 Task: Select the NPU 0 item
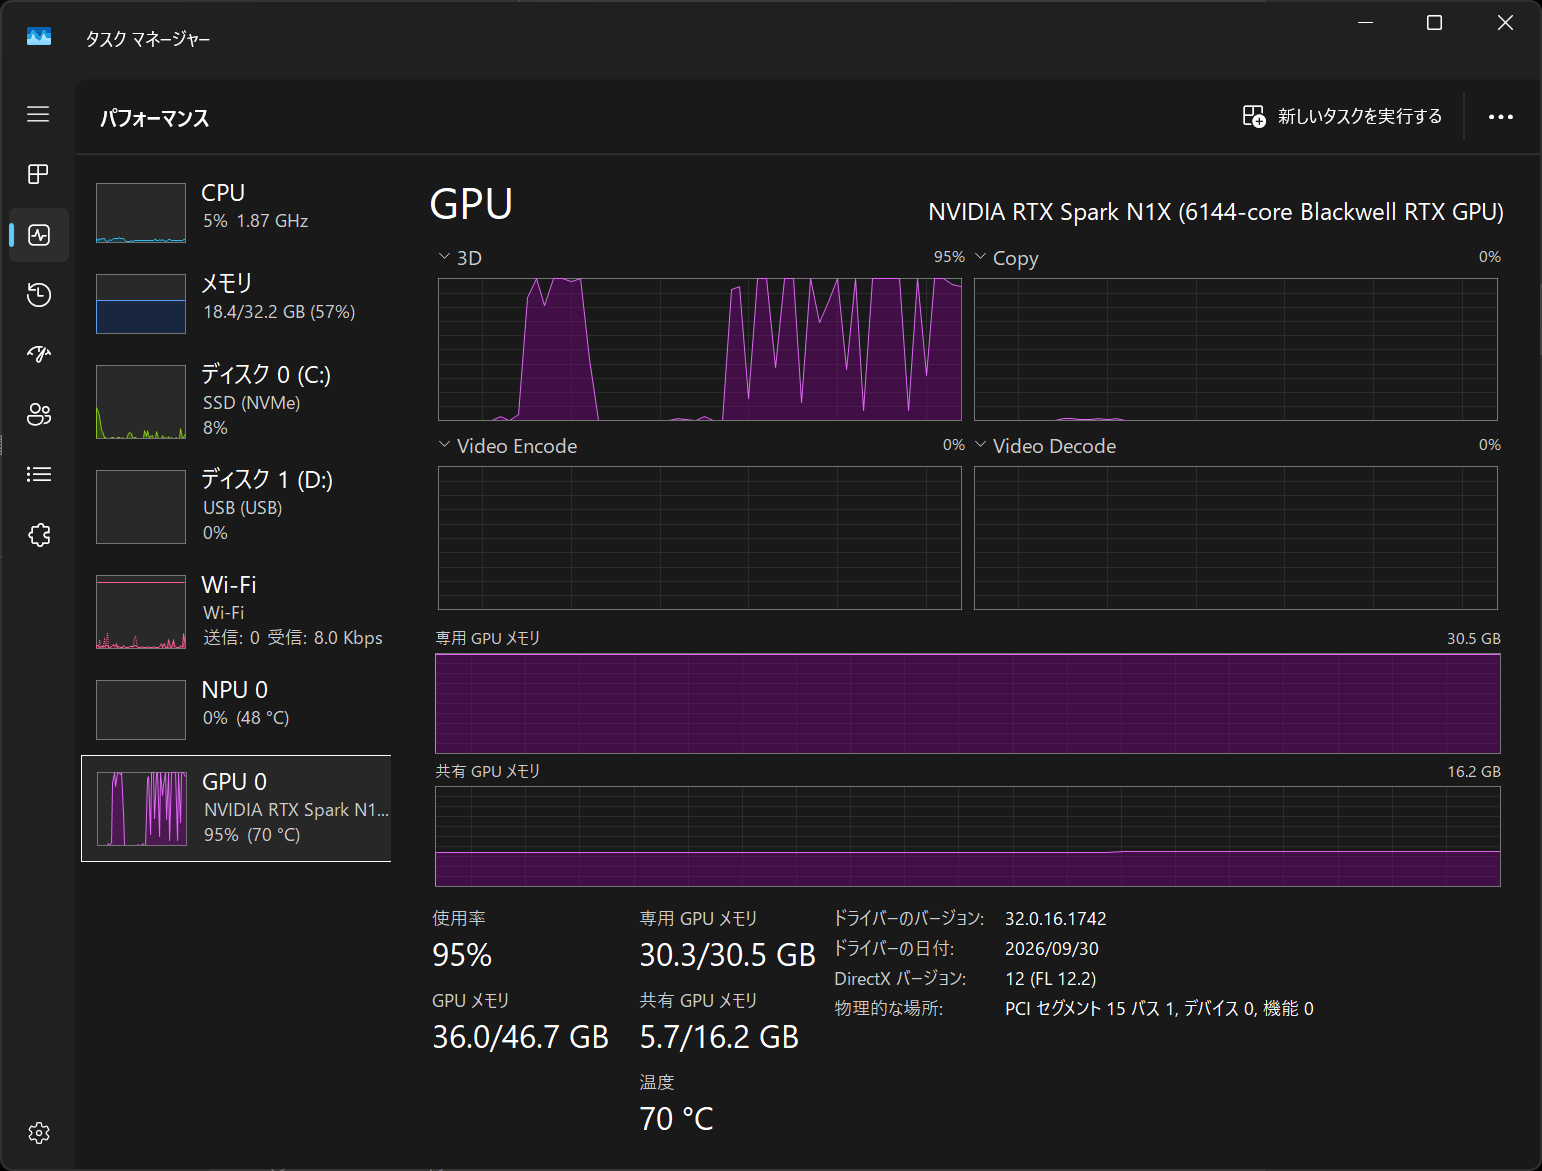[236, 709]
